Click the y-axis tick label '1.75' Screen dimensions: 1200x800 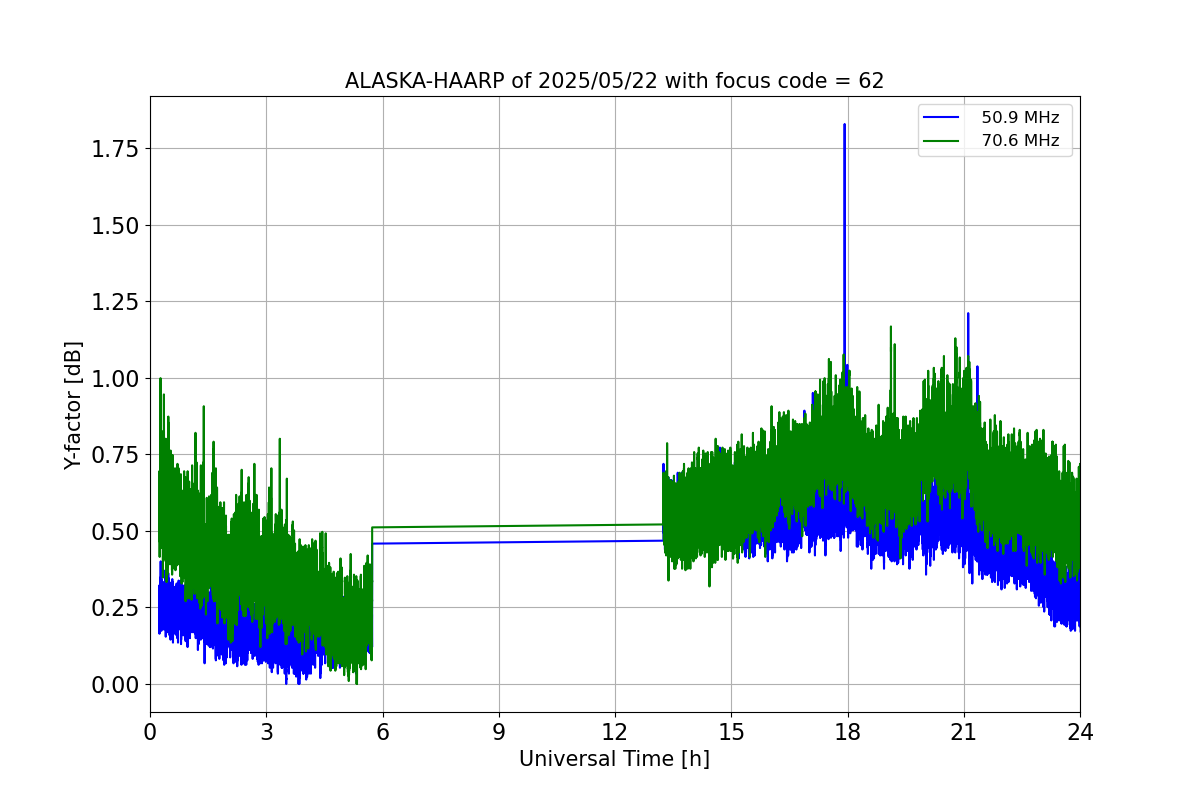tap(117, 149)
